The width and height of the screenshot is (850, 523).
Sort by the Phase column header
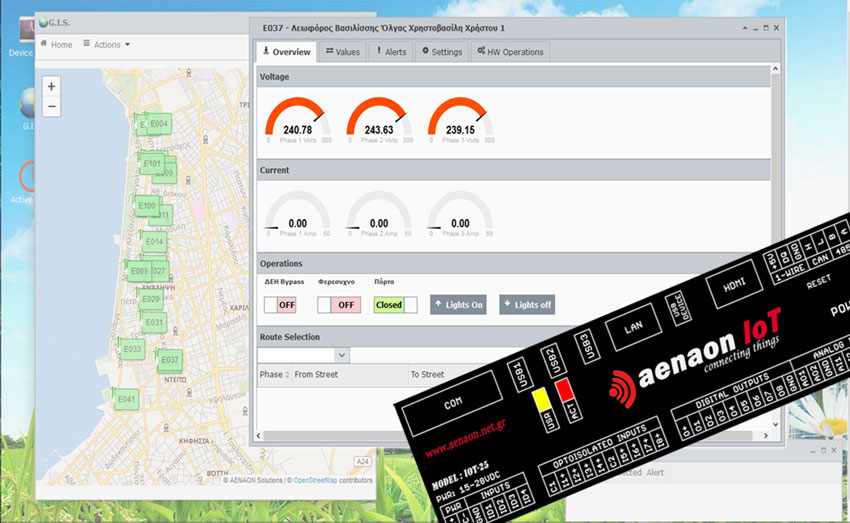274,375
